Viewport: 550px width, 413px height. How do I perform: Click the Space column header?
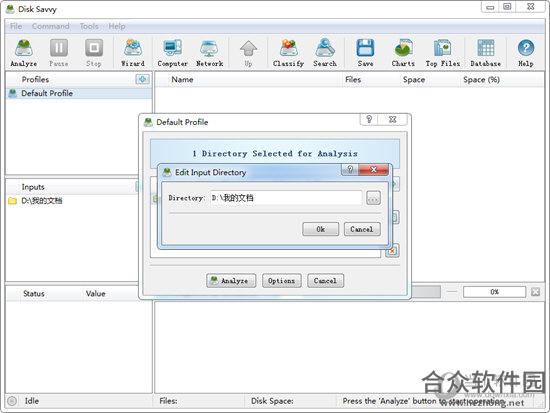[x=414, y=80]
